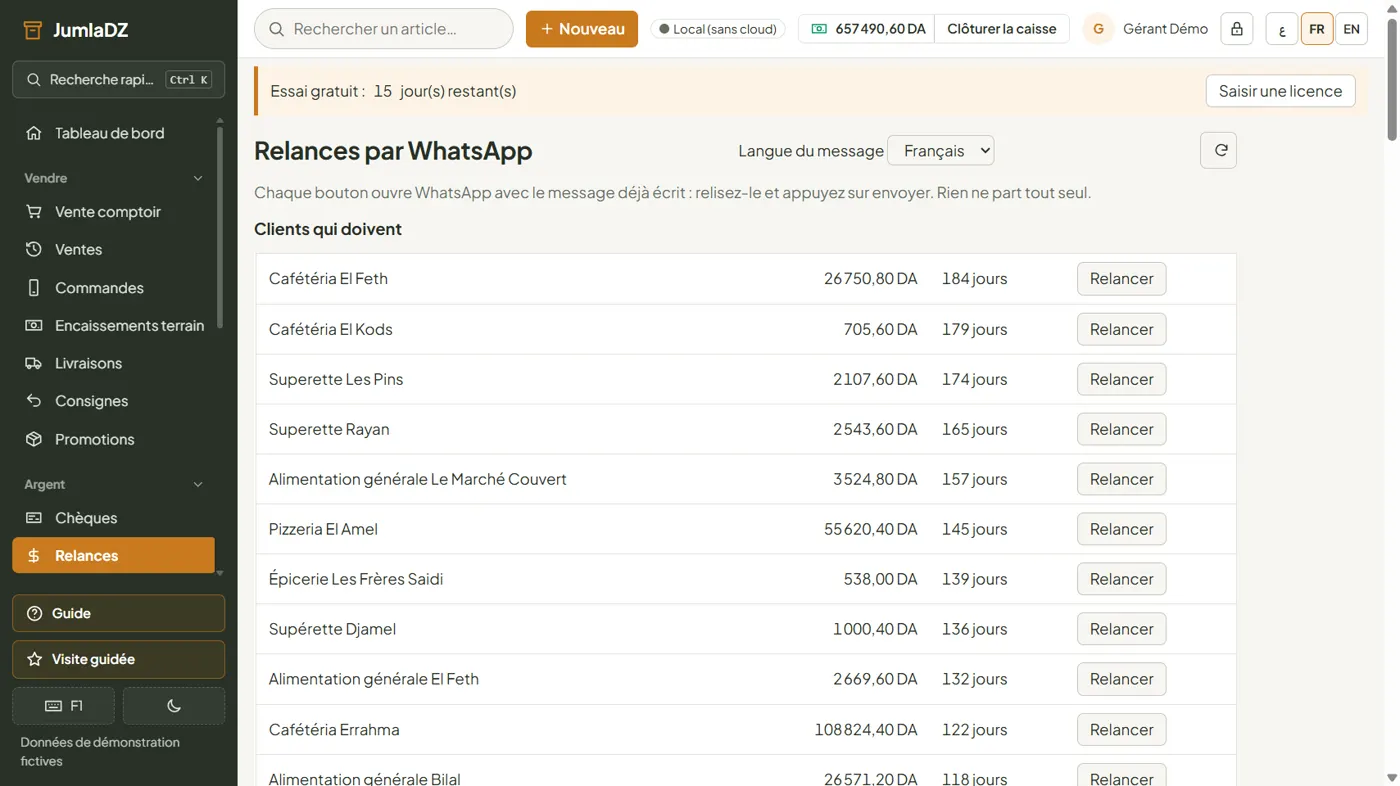
Task: Open Chèques in the sidebar
Action: pos(113,518)
